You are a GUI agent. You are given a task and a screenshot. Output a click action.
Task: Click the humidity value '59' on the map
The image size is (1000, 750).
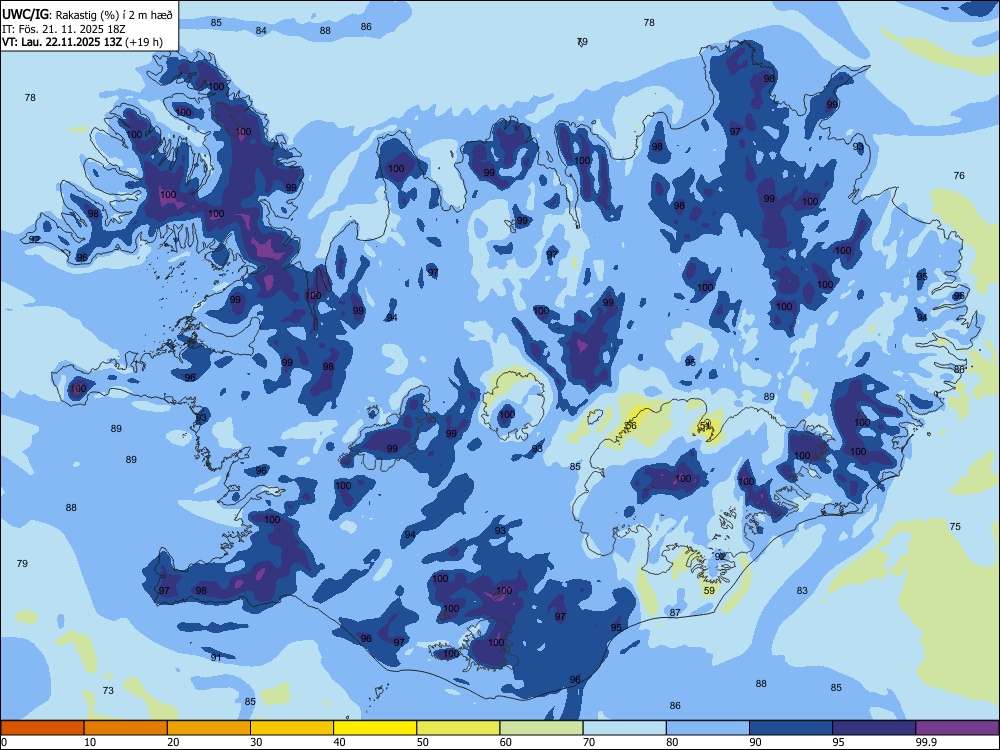[709, 591]
